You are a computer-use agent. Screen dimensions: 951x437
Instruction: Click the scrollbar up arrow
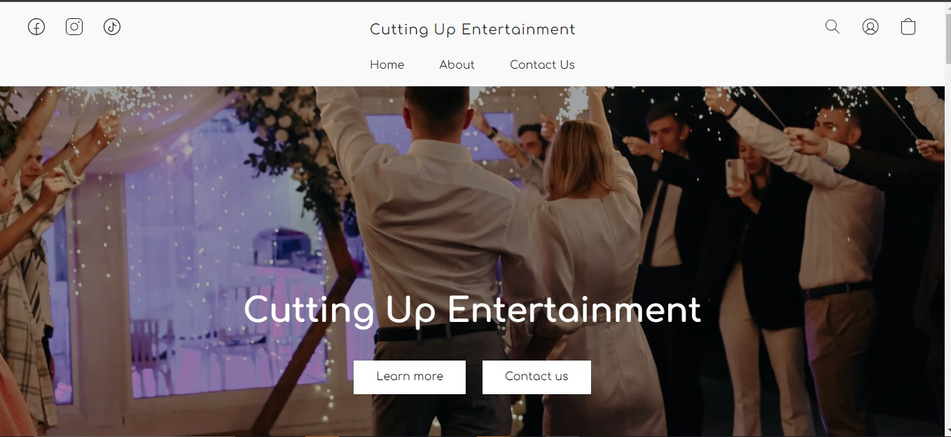[x=947, y=7]
